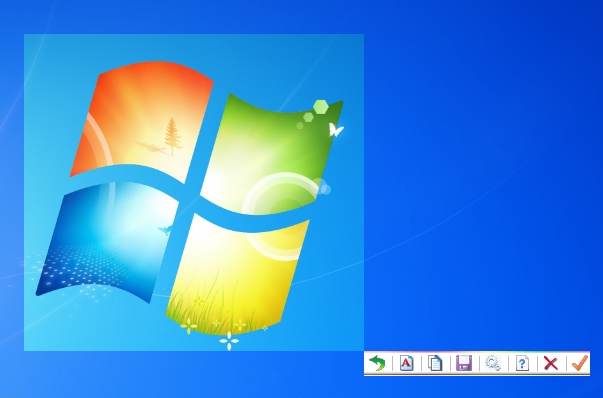Save the capture with the purple floppy disk
Image resolution: width=603 pixels, height=398 pixels.
(x=464, y=363)
